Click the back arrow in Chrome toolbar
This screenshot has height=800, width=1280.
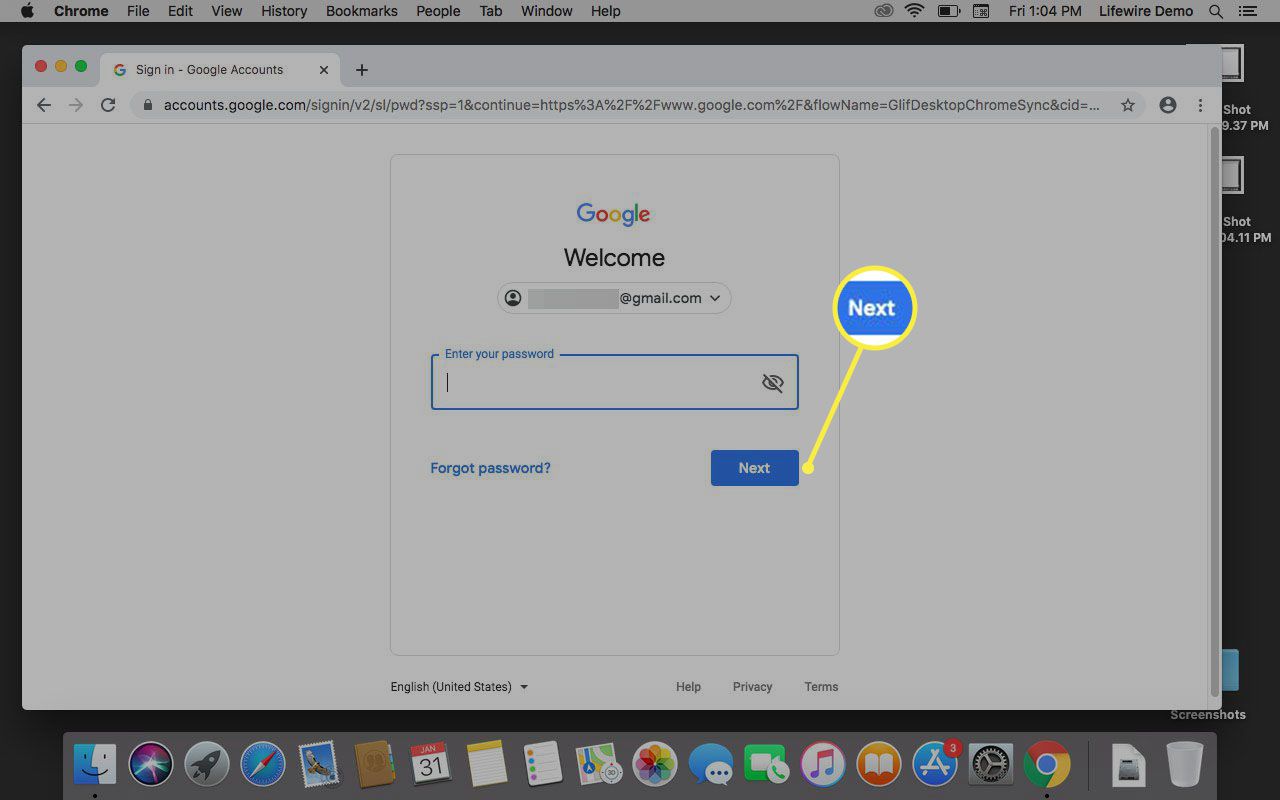(43, 105)
